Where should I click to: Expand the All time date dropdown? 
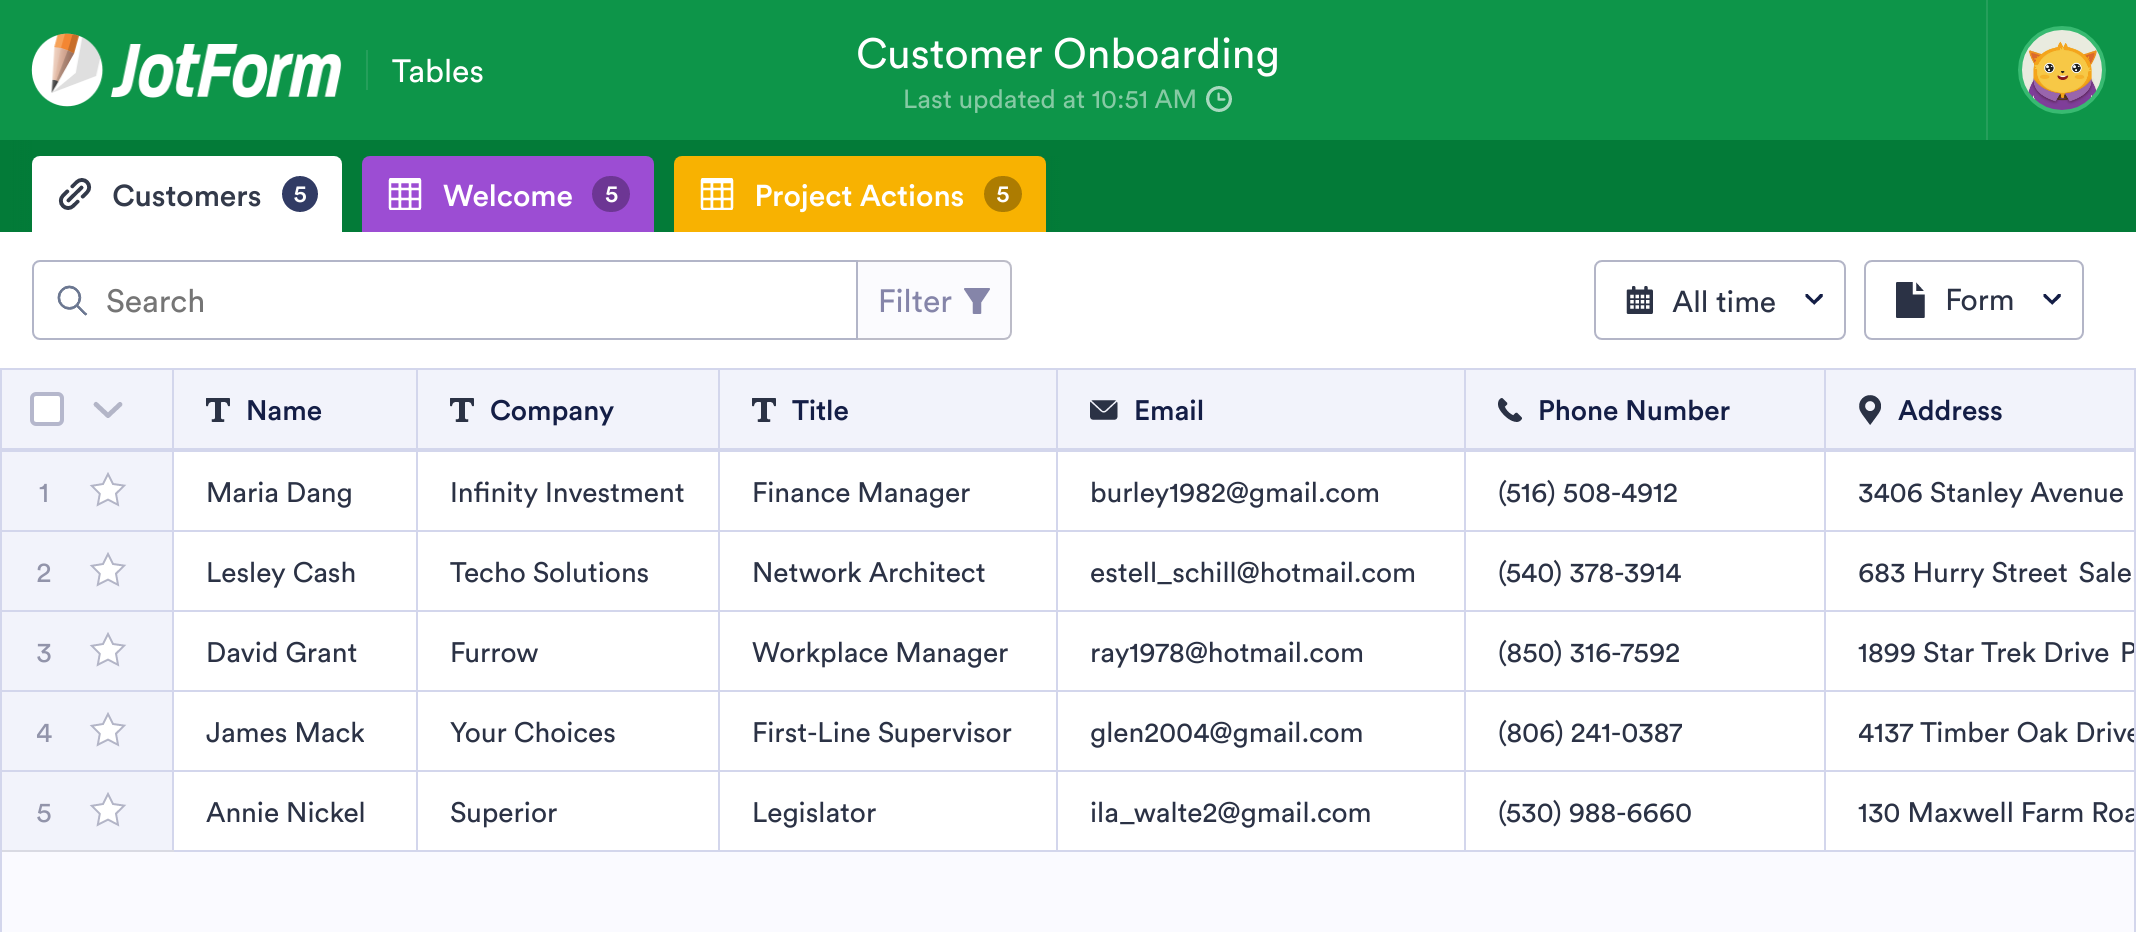1719,301
